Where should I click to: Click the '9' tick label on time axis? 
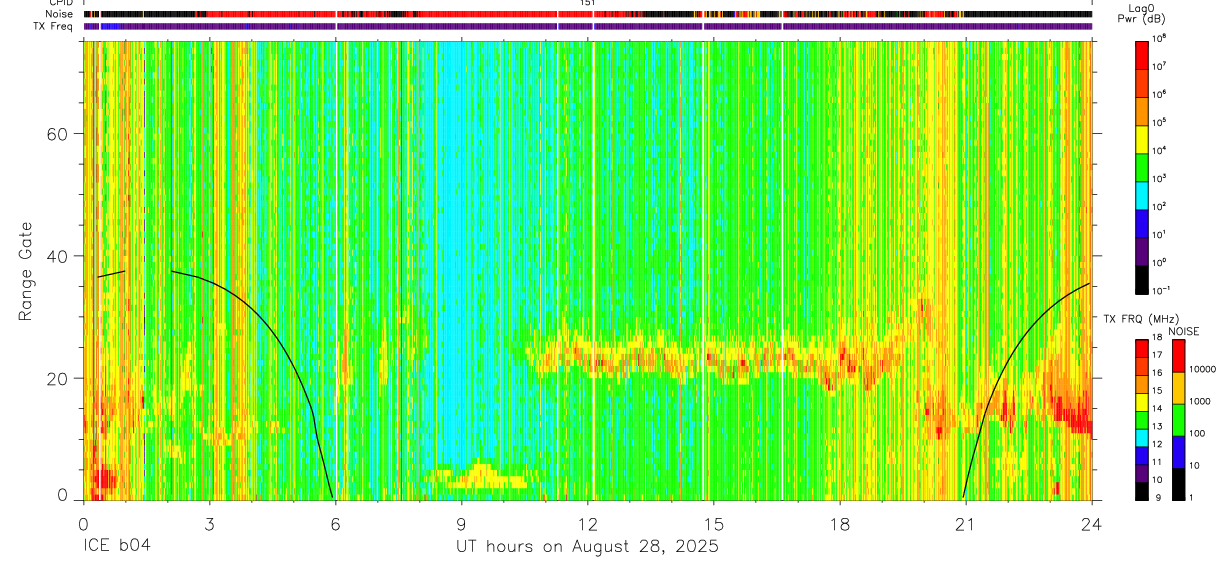[461, 523]
